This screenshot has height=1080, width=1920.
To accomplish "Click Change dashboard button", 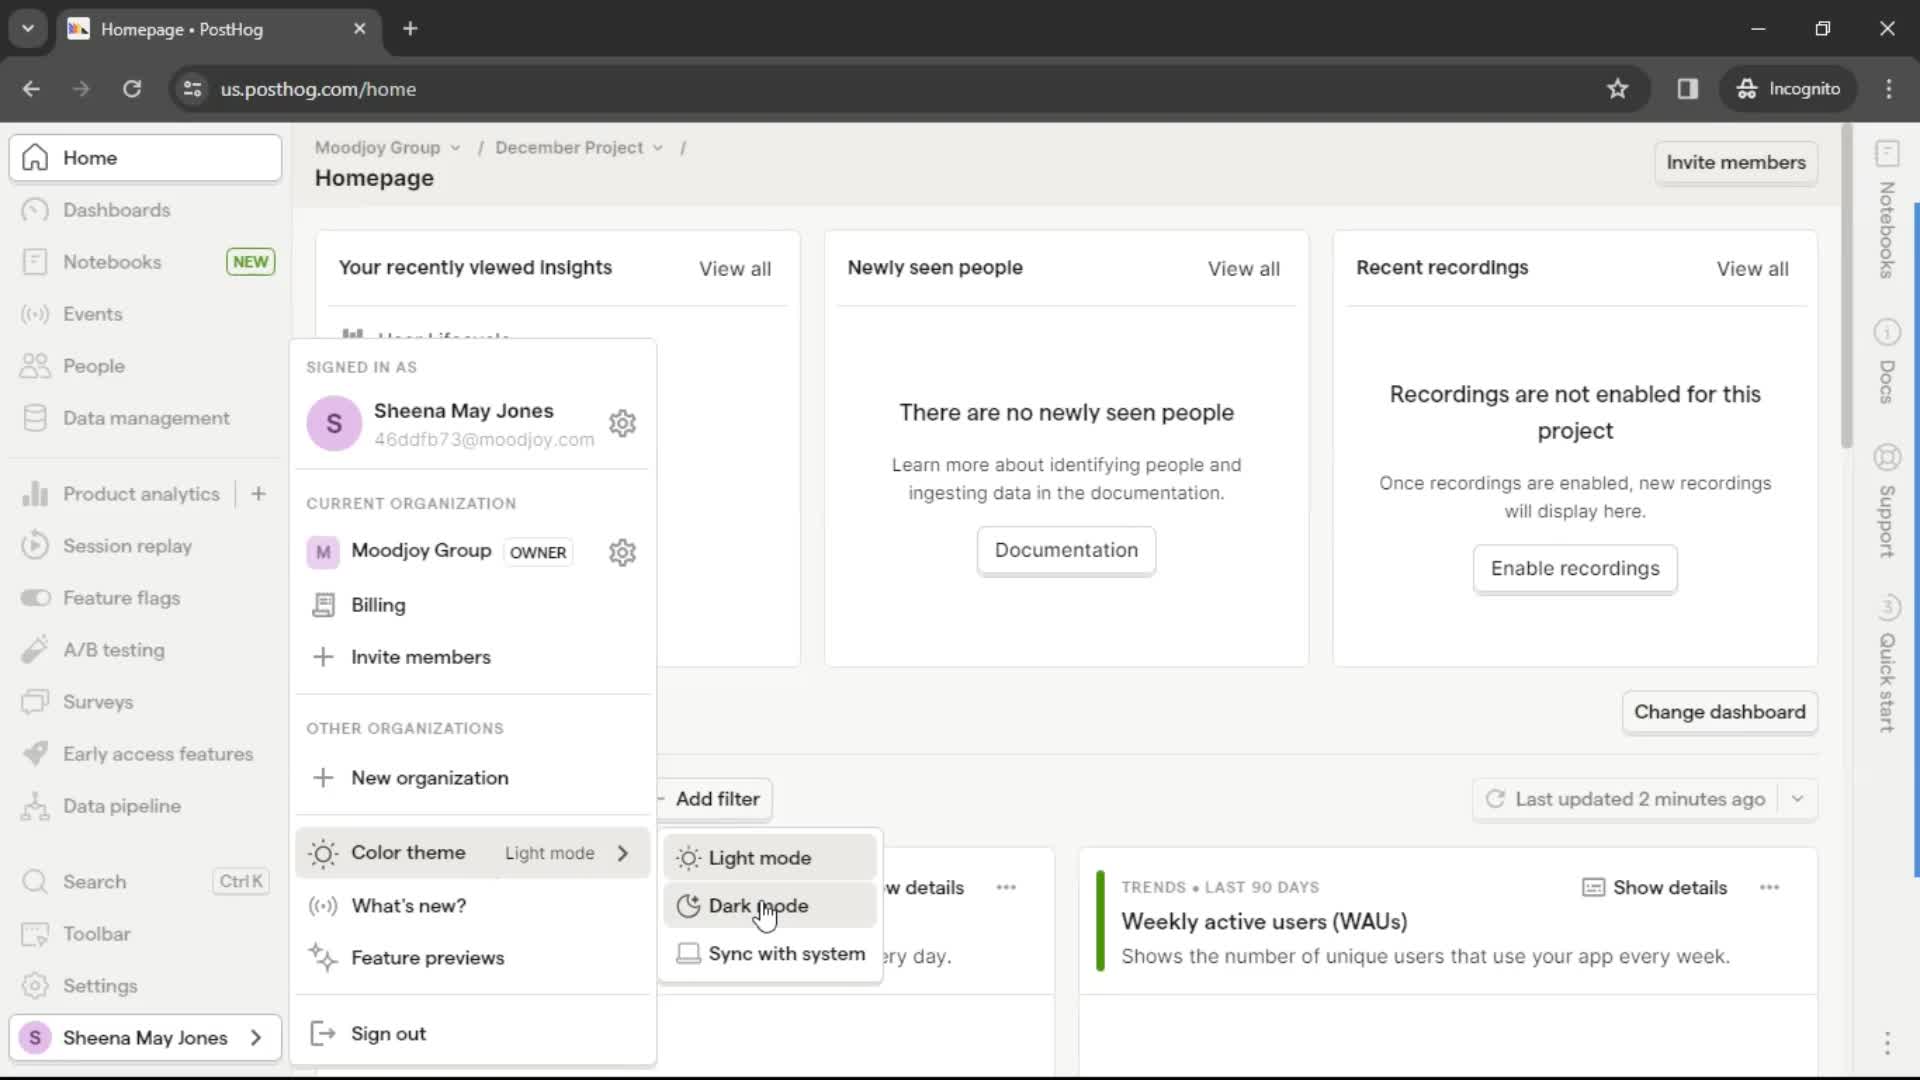I will [x=1719, y=712].
